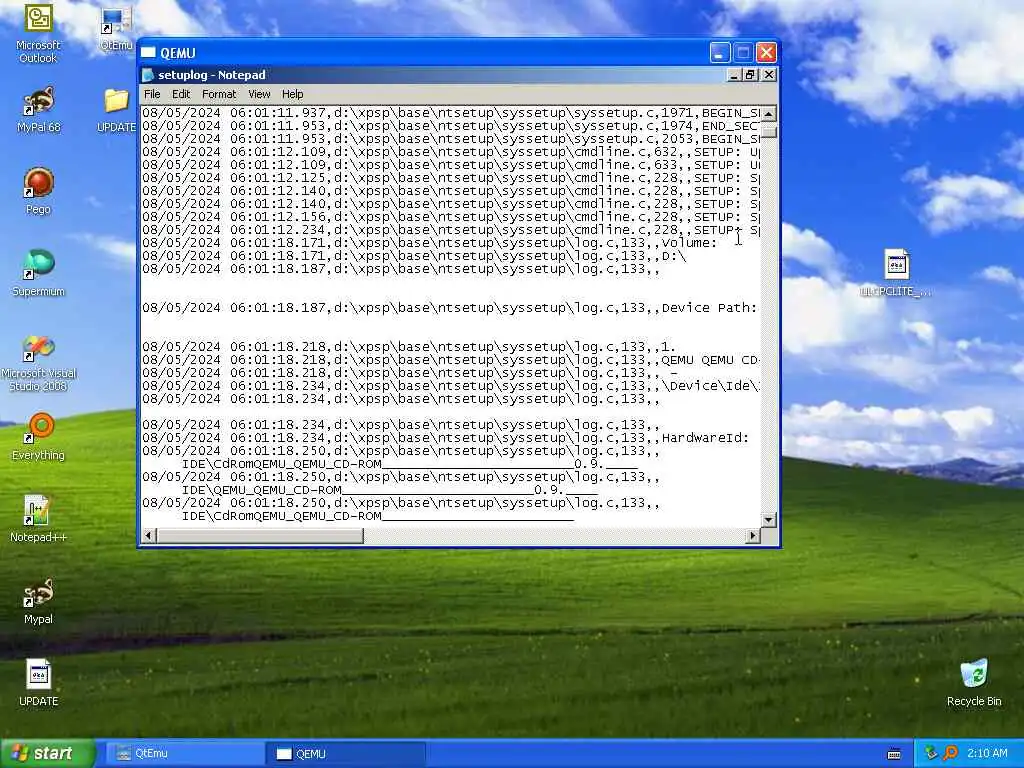Open the Microsoft Outlook desktop icon

(38, 33)
